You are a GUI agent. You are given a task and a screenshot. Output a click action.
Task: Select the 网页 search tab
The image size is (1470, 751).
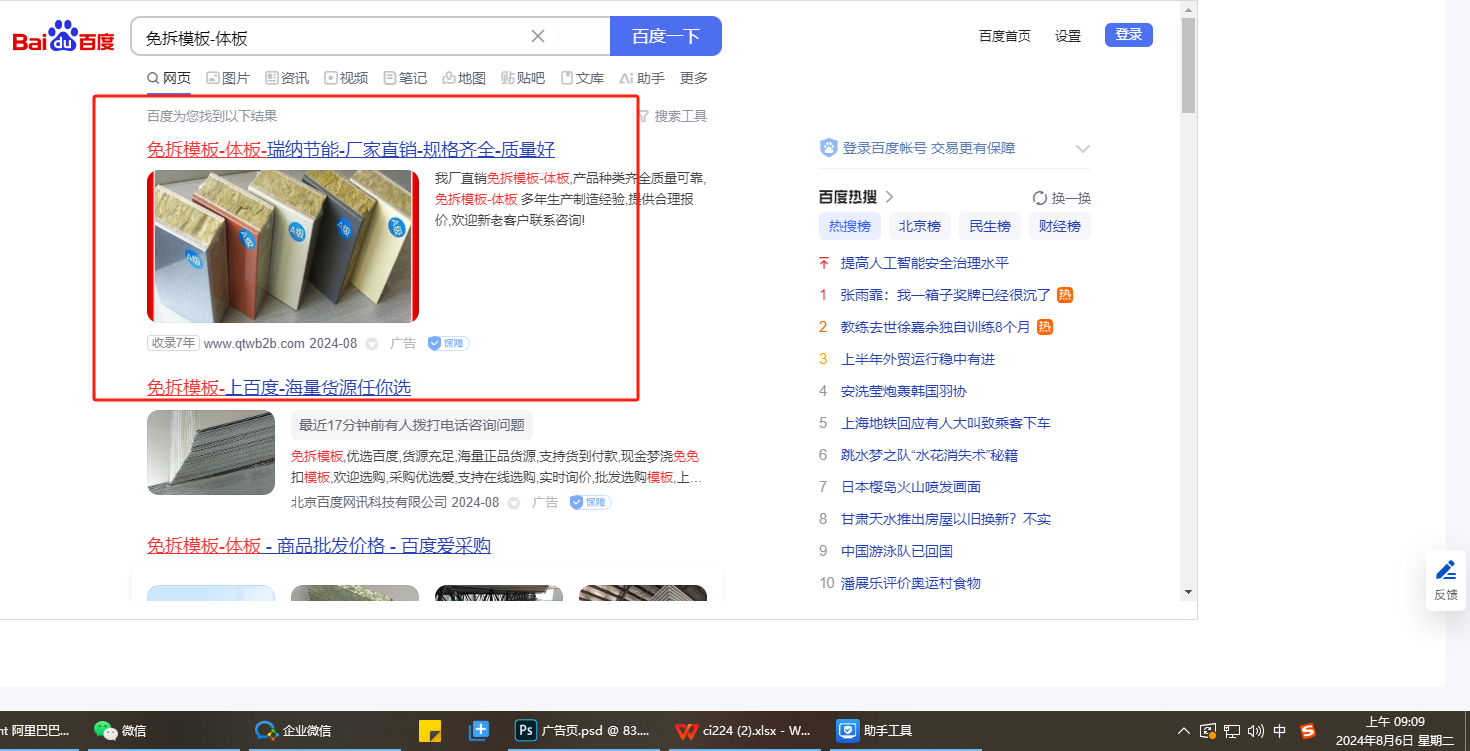(169, 78)
